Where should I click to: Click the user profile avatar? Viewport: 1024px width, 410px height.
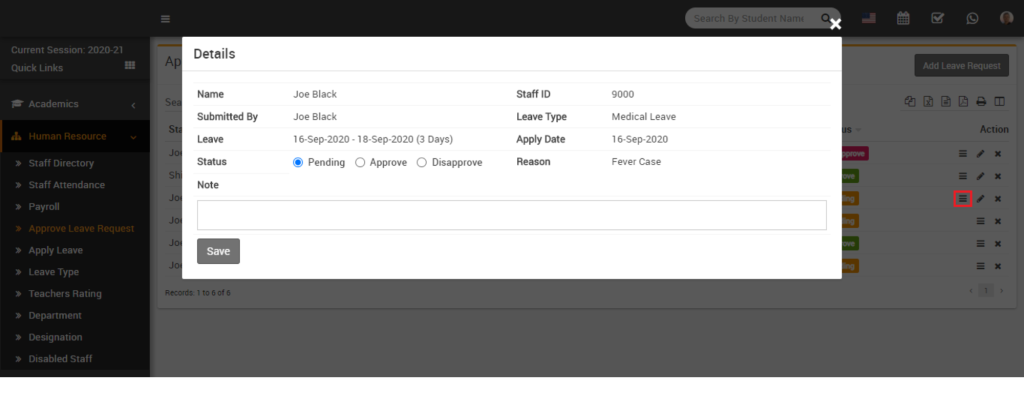(1006, 18)
